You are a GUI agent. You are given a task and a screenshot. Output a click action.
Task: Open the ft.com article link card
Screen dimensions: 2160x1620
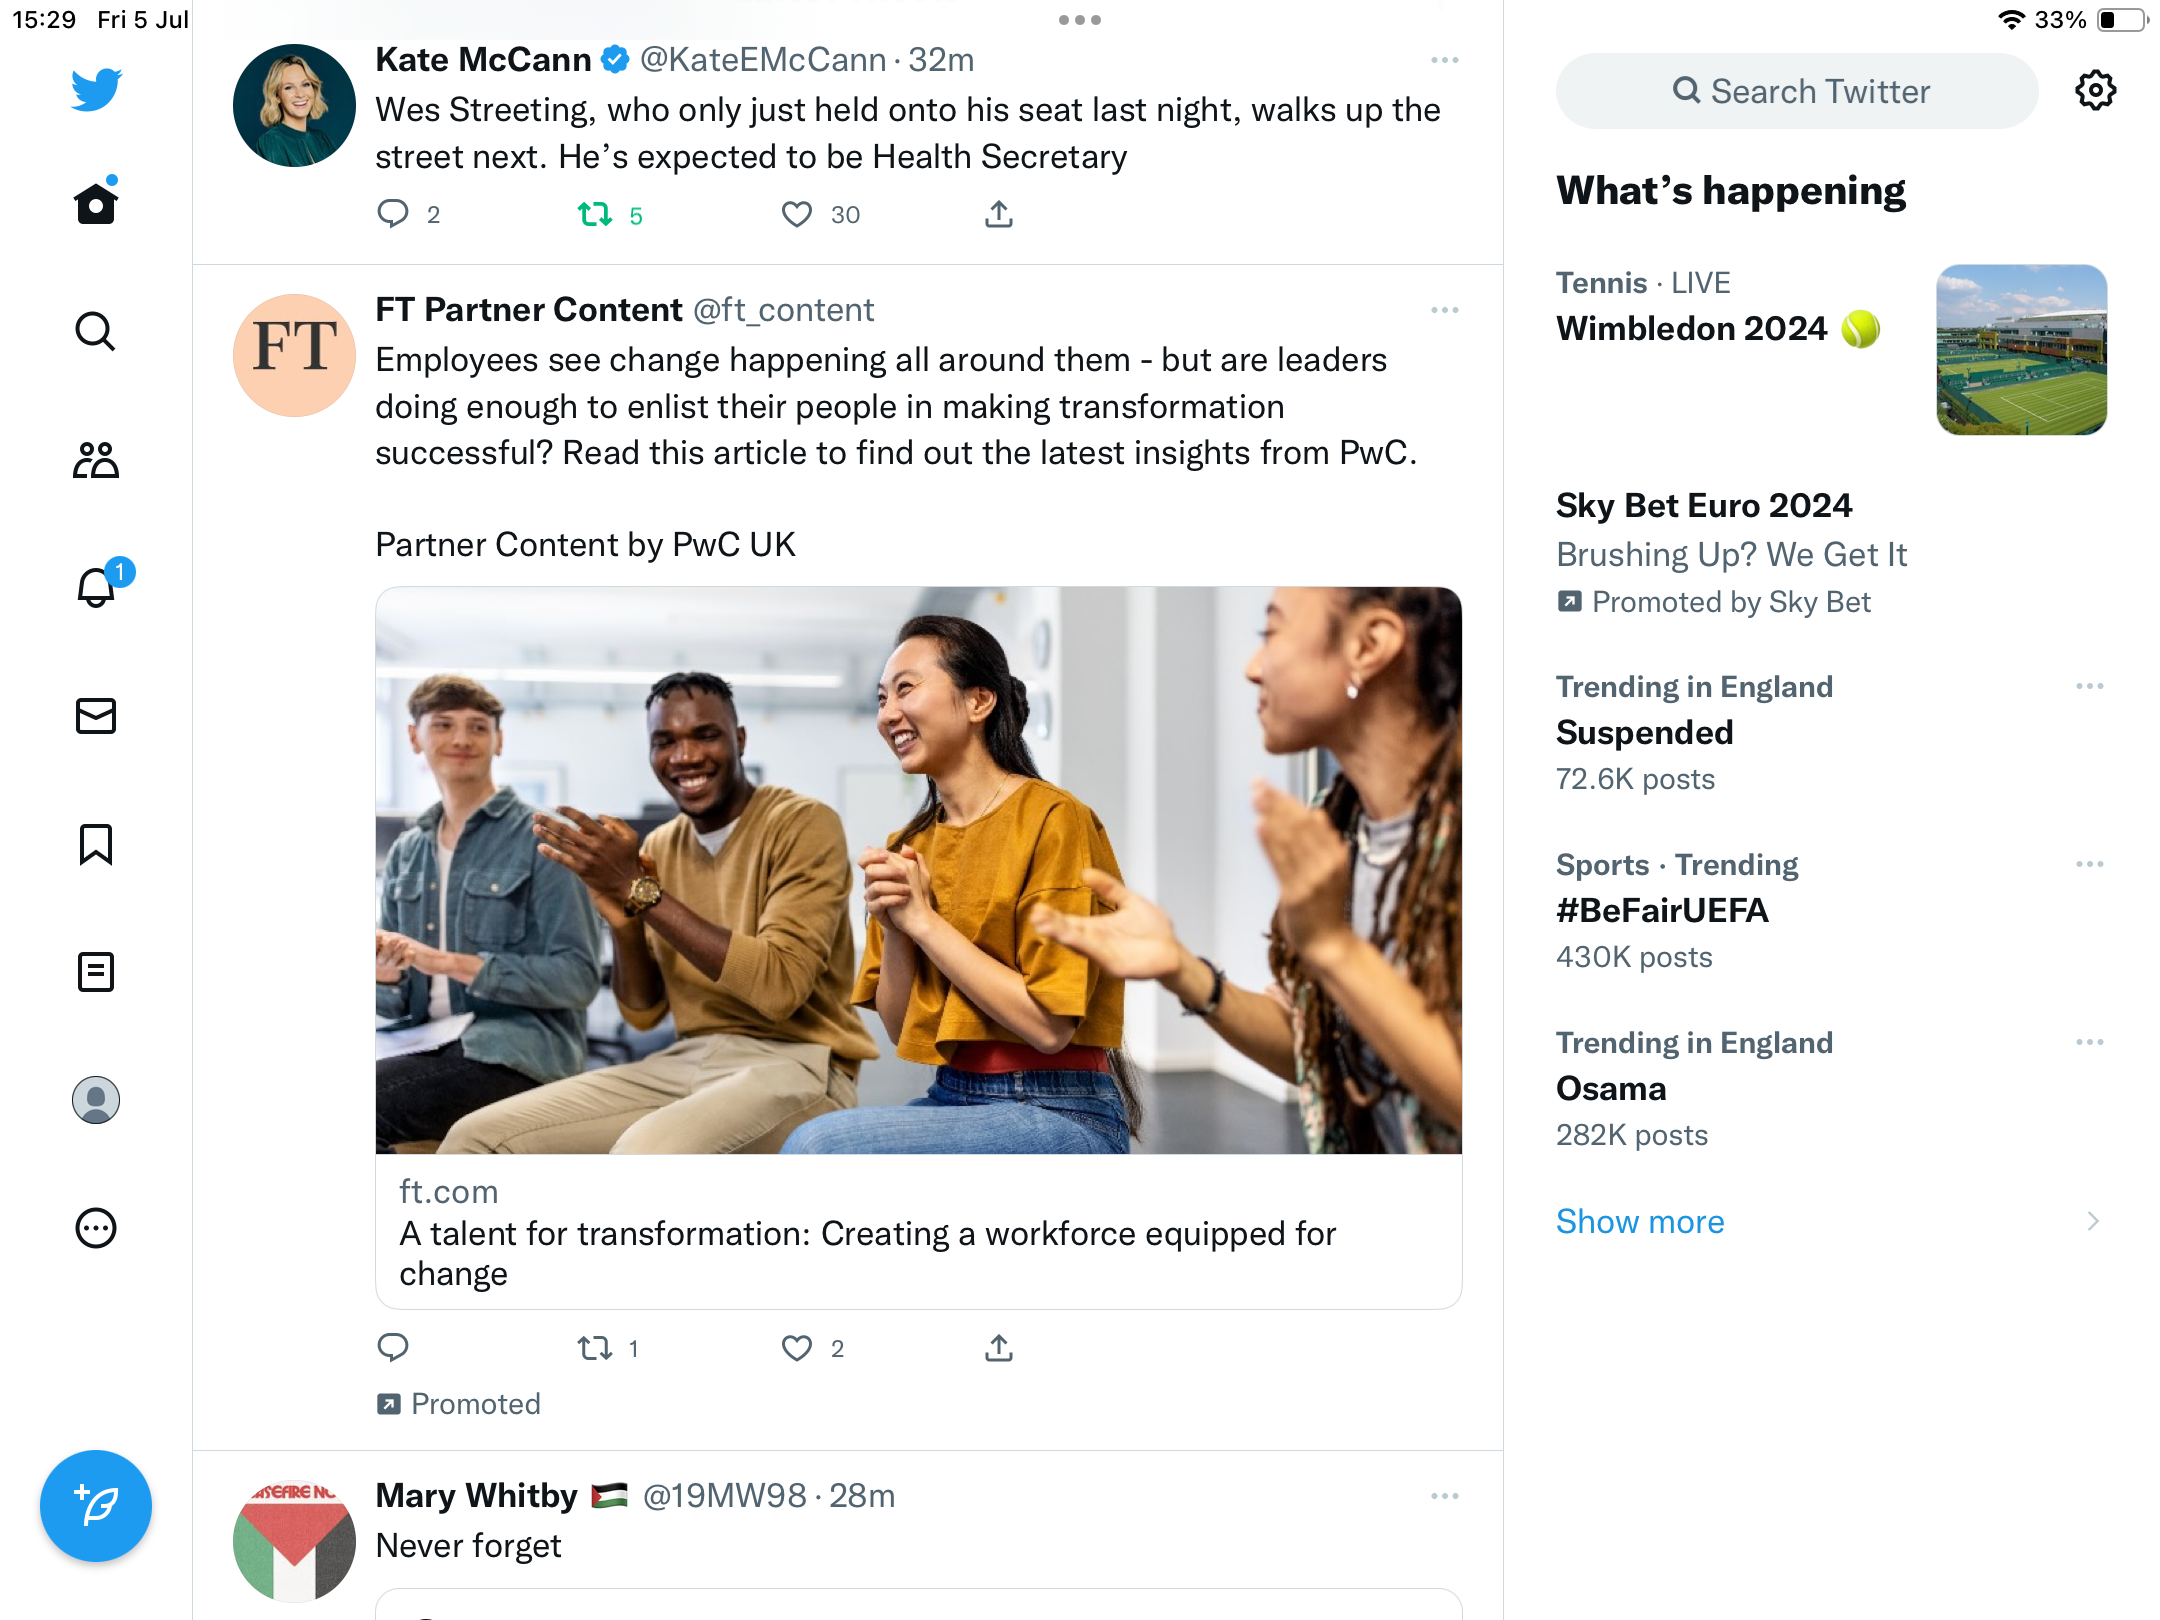click(918, 1232)
